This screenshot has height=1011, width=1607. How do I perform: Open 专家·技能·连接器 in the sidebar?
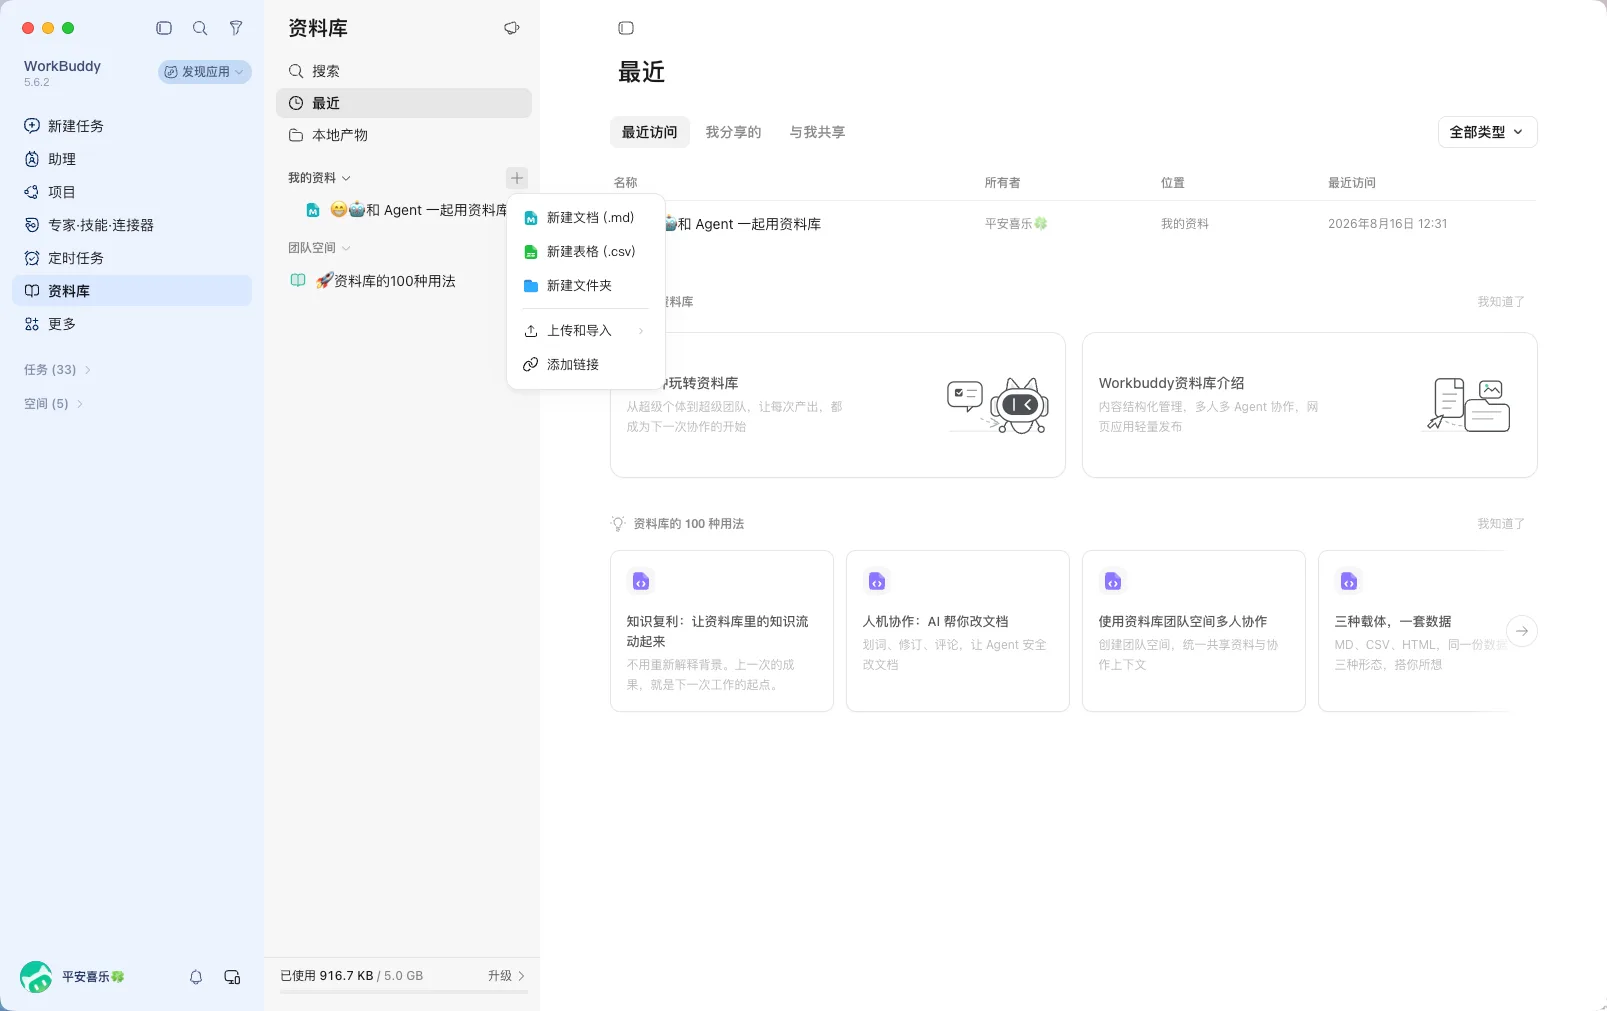(x=132, y=225)
